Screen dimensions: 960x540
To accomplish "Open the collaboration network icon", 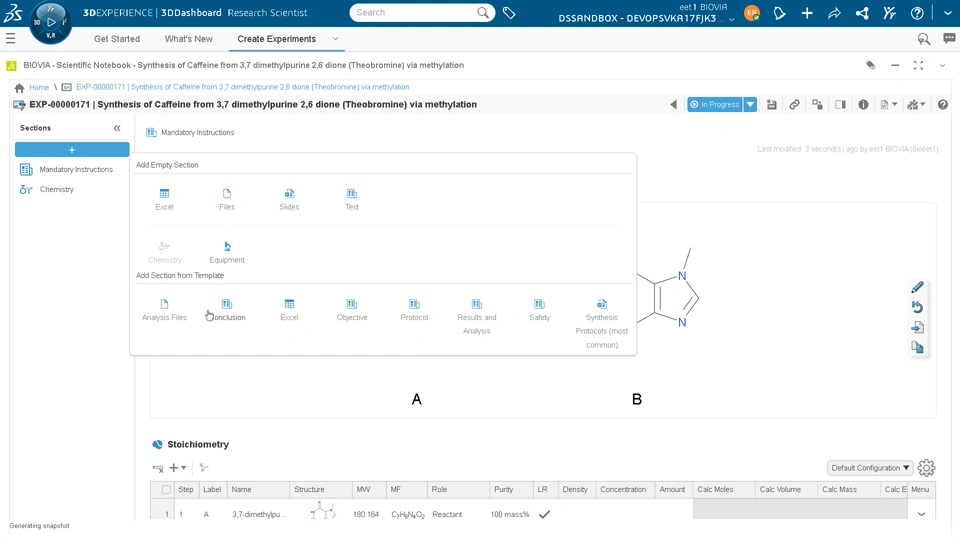I will click(862, 13).
